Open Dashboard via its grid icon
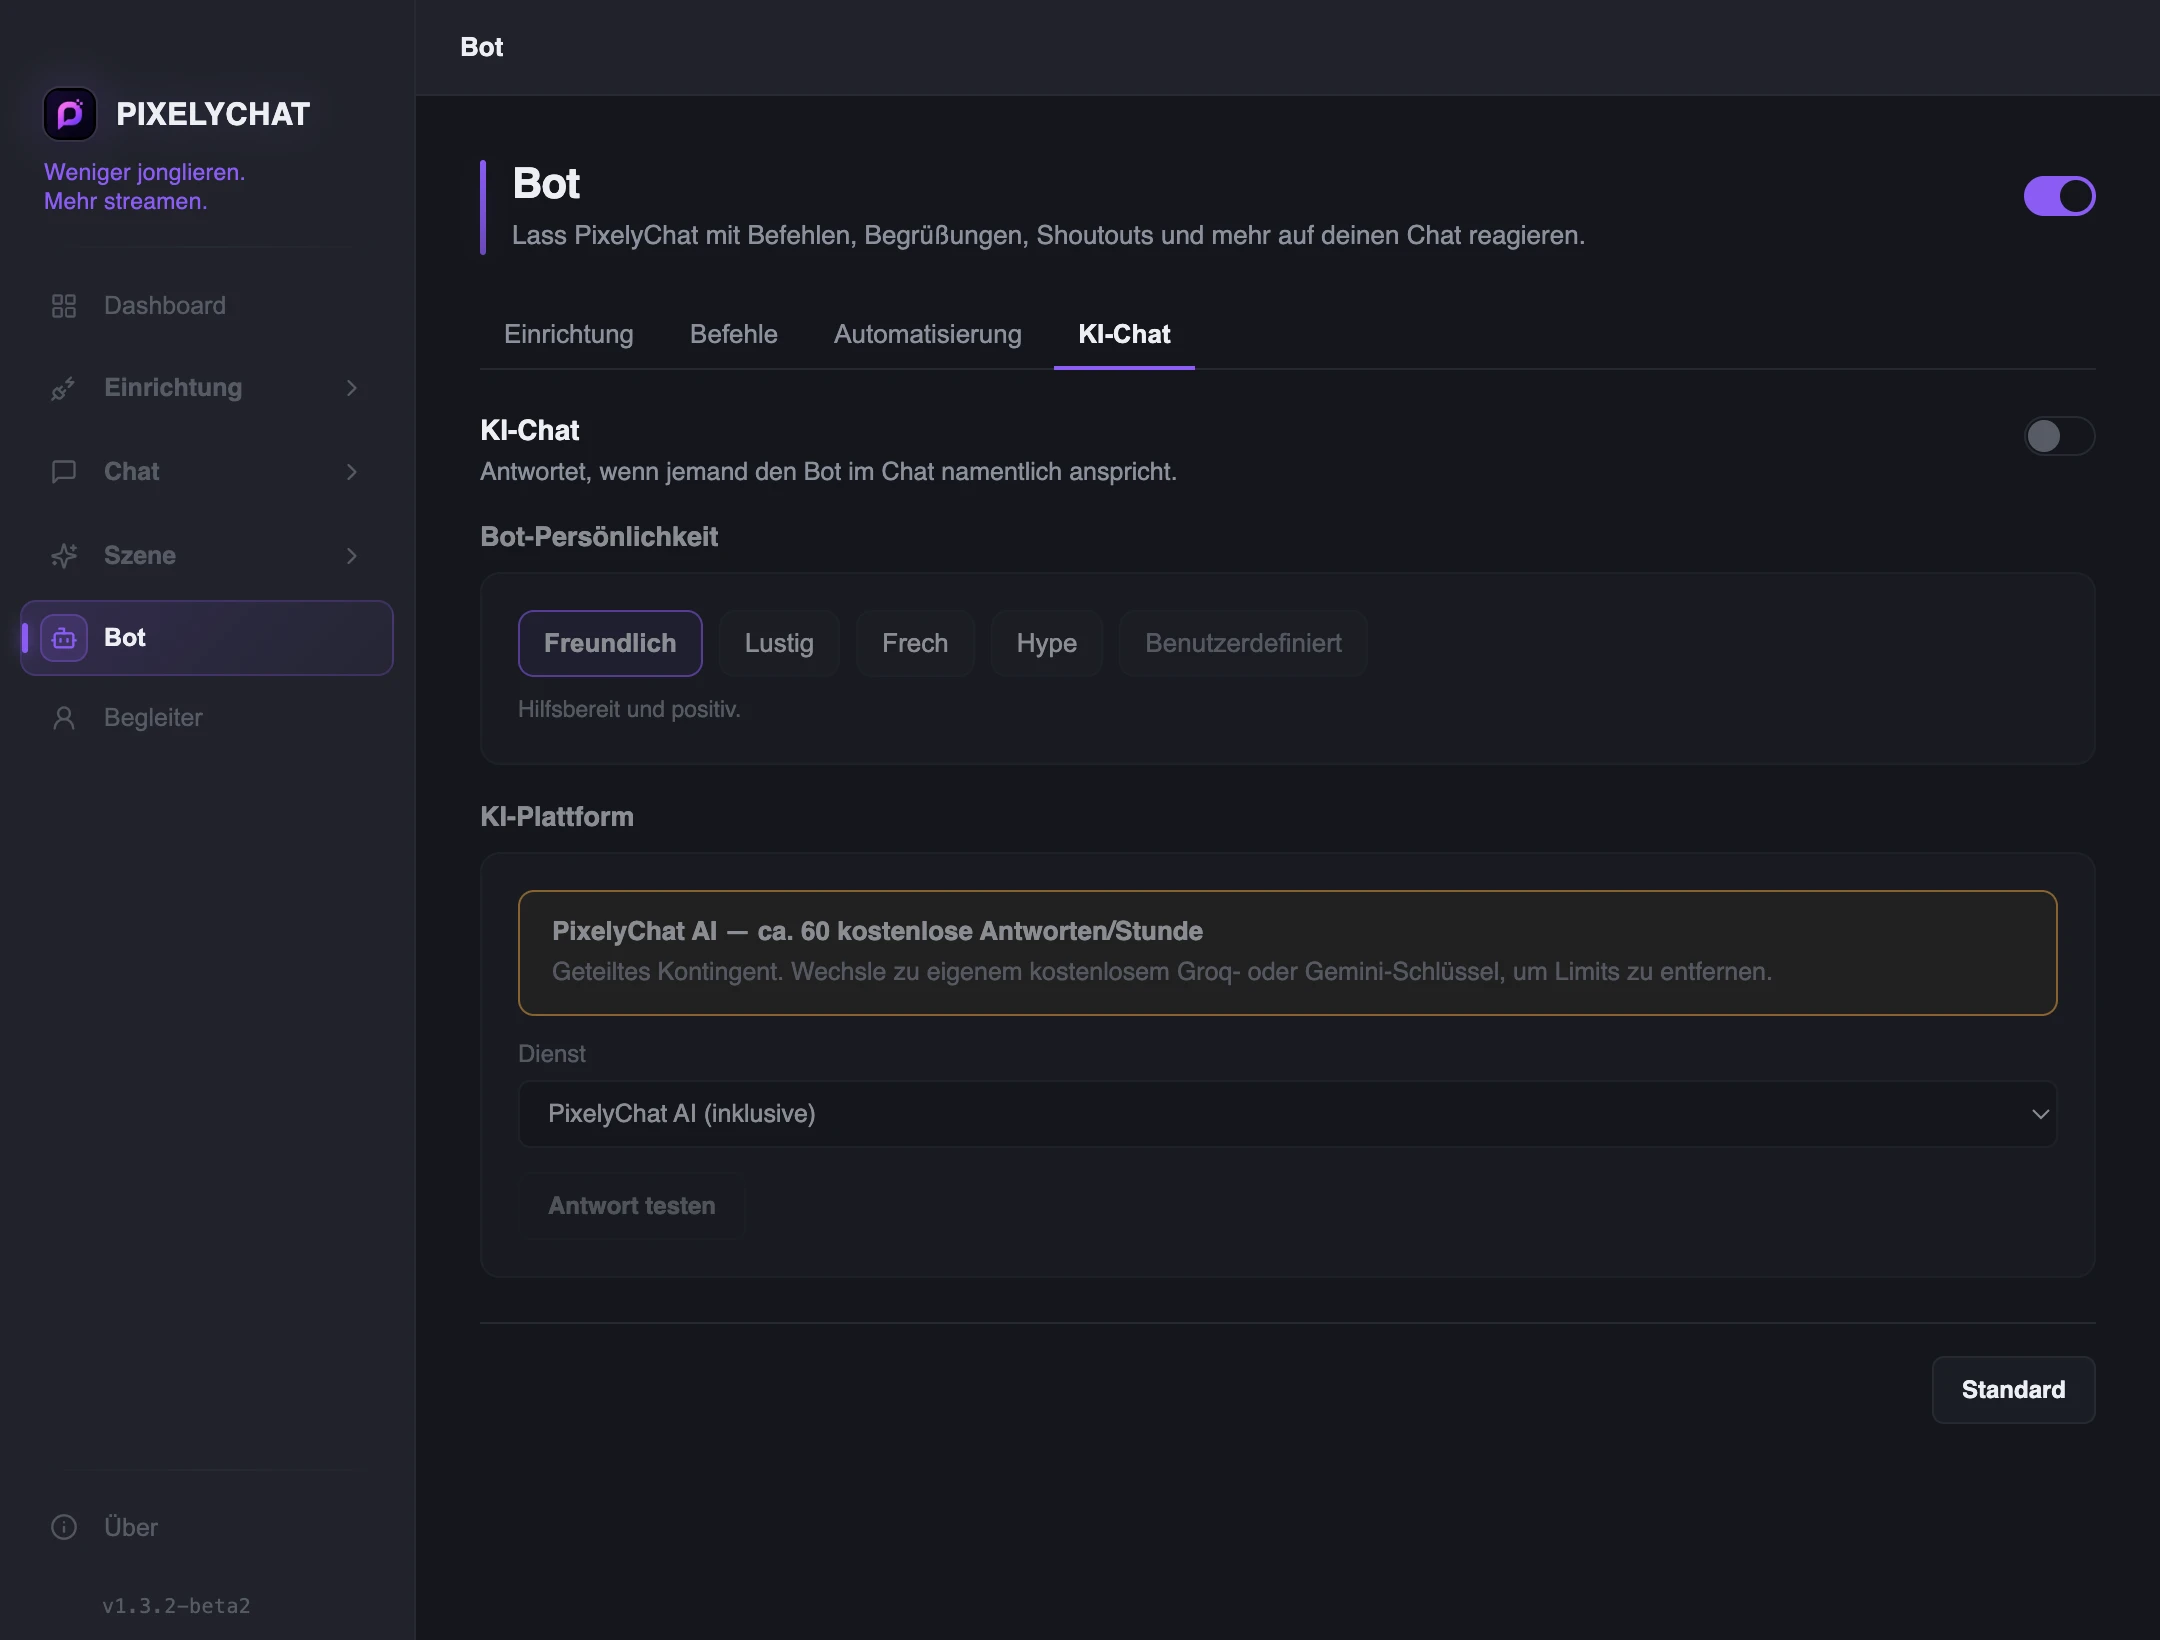Screen dimensions: 2160x1640 coord(64,306)
